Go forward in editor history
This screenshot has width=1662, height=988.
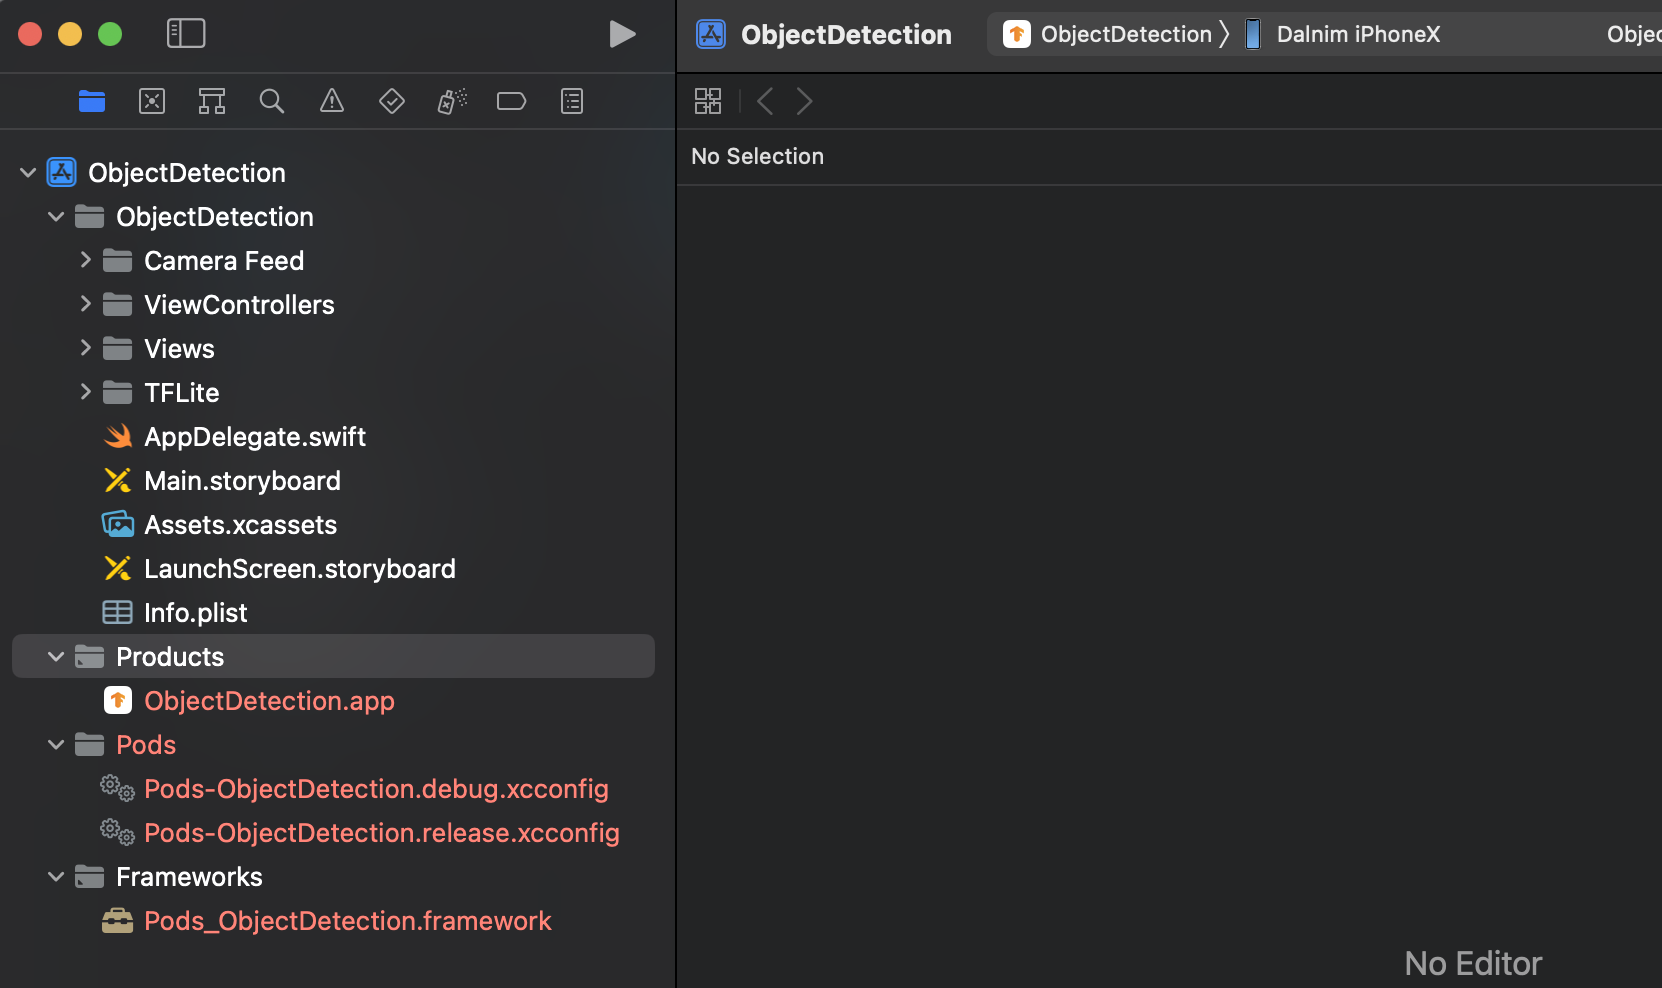click(x=804, y=101)
